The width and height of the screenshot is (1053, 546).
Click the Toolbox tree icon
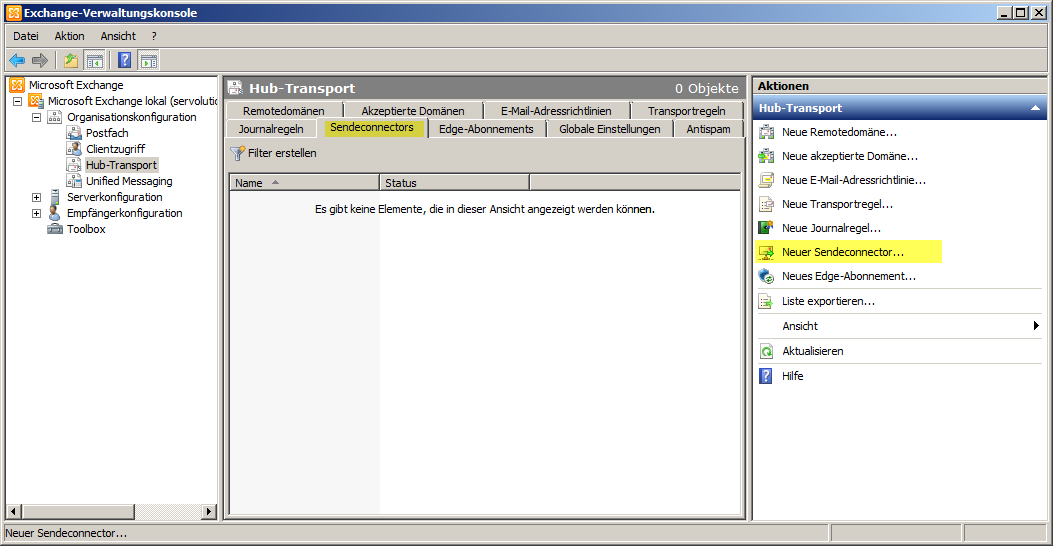(55, 229)
